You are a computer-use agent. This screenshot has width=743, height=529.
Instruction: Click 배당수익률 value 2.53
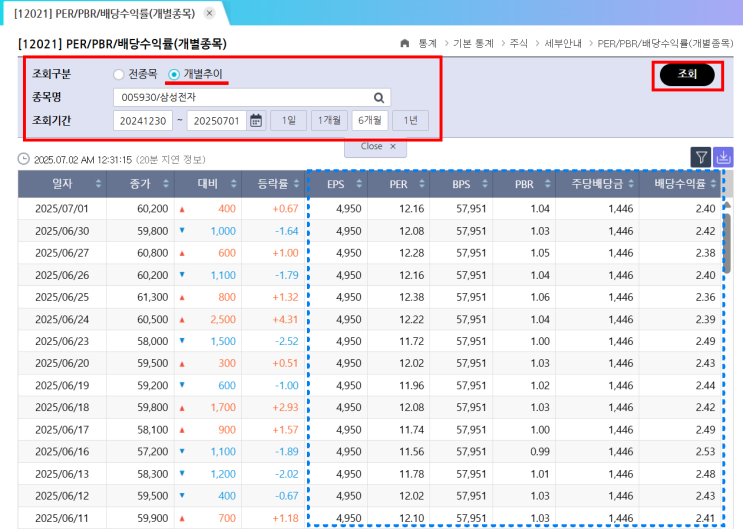click(x=706, y=452)
